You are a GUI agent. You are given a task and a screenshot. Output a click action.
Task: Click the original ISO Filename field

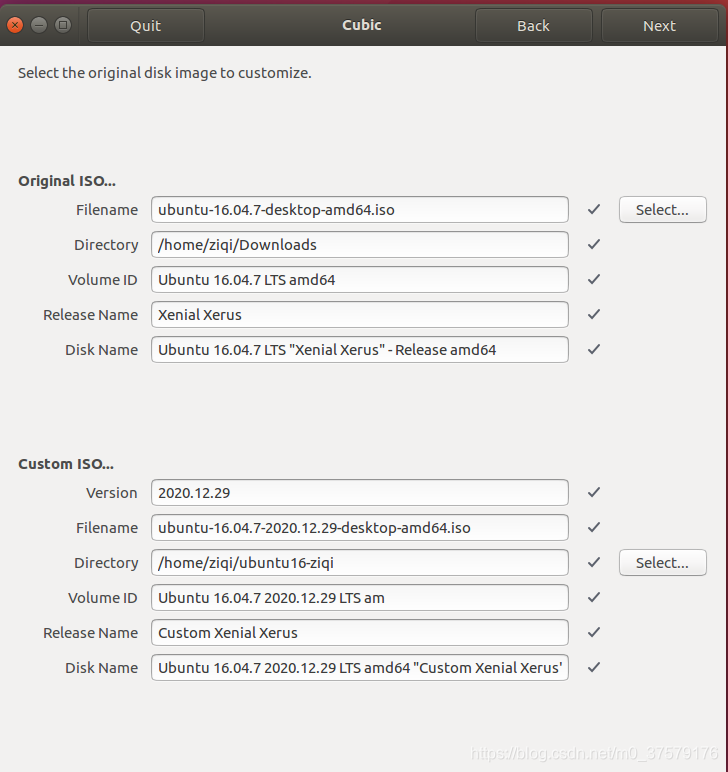click(360, 210)
